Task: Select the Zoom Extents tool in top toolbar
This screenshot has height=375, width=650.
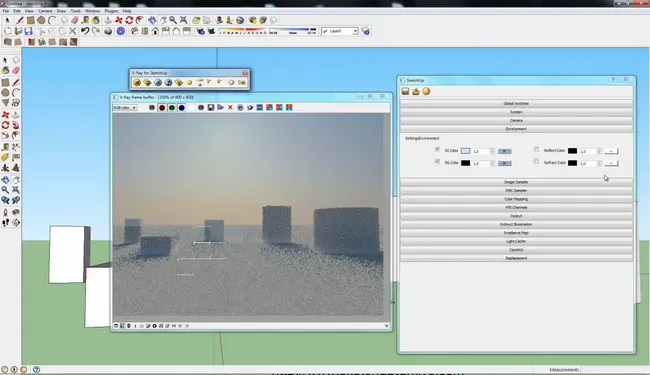Action: (x=184, y=20)
